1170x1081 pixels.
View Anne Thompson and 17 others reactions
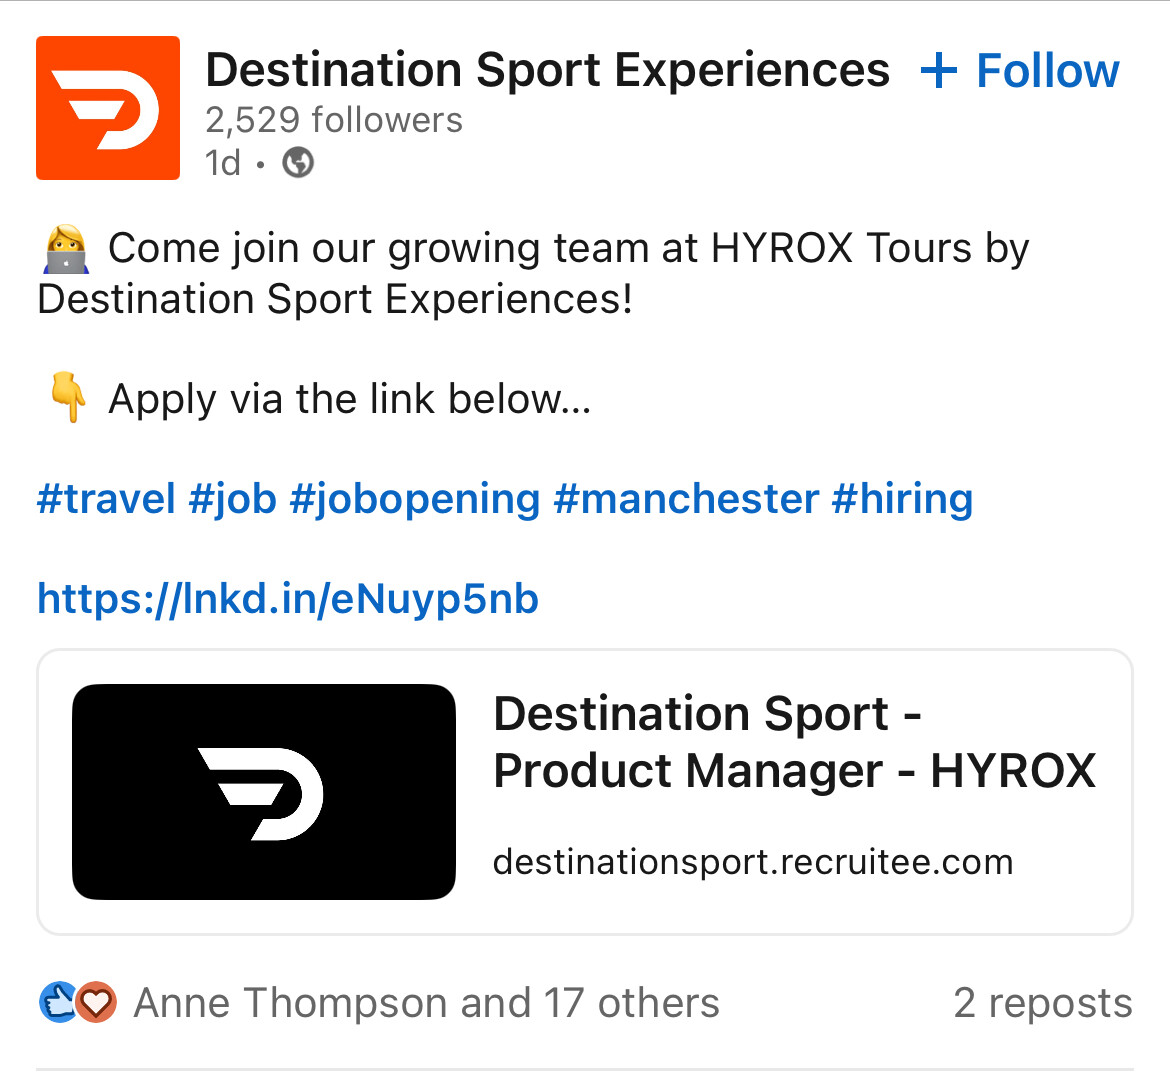pos(426,1002)
